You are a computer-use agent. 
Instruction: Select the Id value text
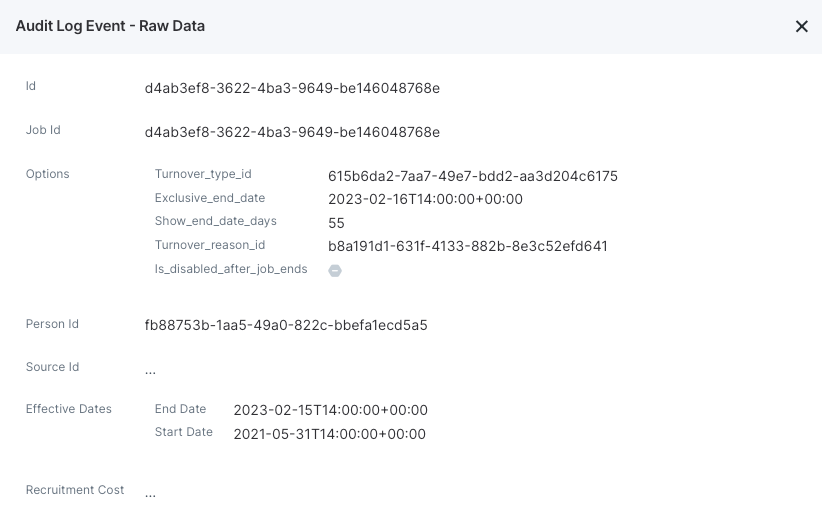coord(292,88)
